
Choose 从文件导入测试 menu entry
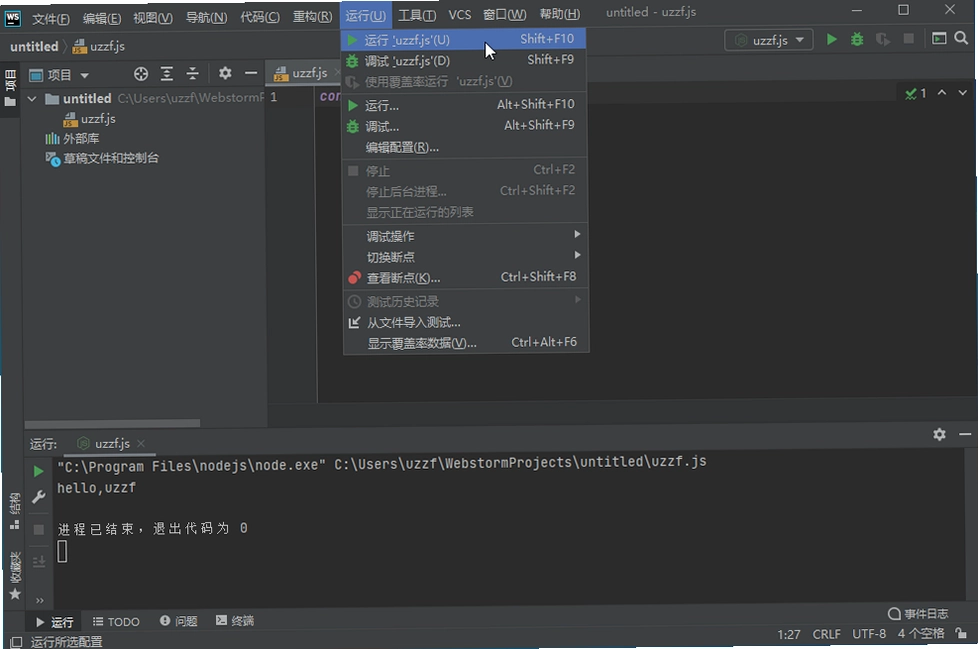point(466,322)
